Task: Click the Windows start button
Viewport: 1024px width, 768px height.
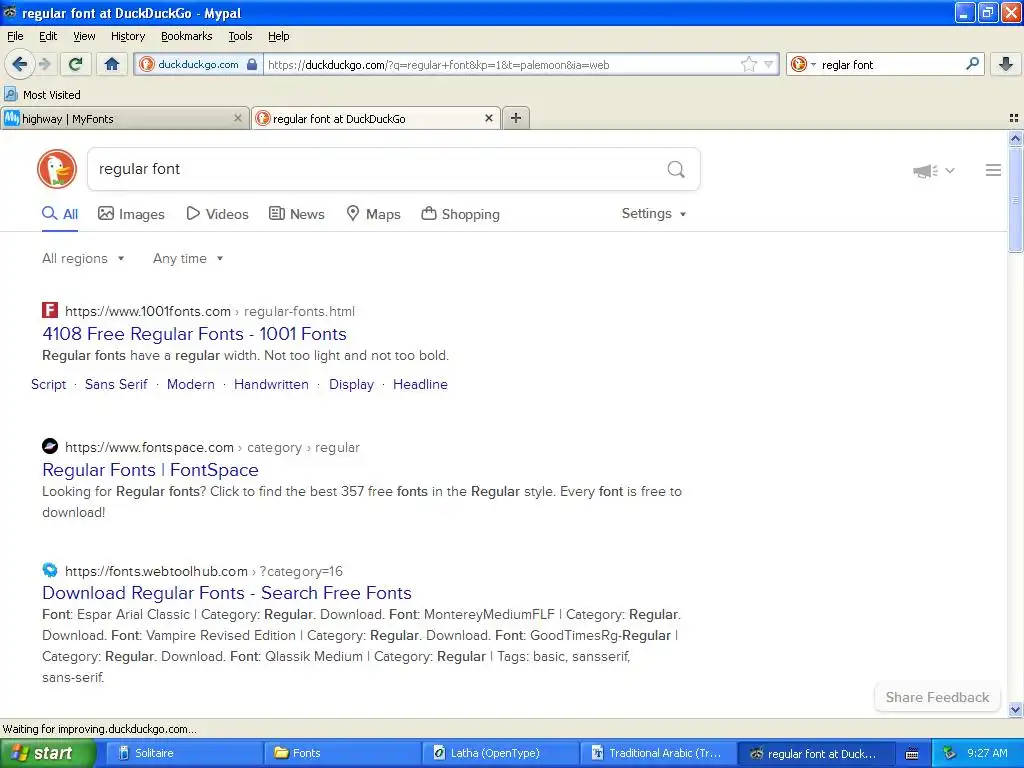Action: click(48, 753)
